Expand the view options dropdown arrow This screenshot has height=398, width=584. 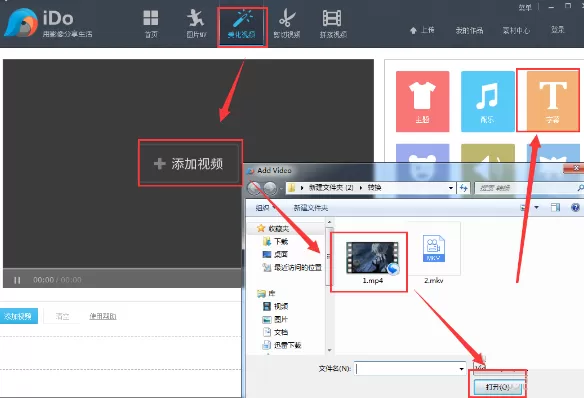(x=536, y=207)
